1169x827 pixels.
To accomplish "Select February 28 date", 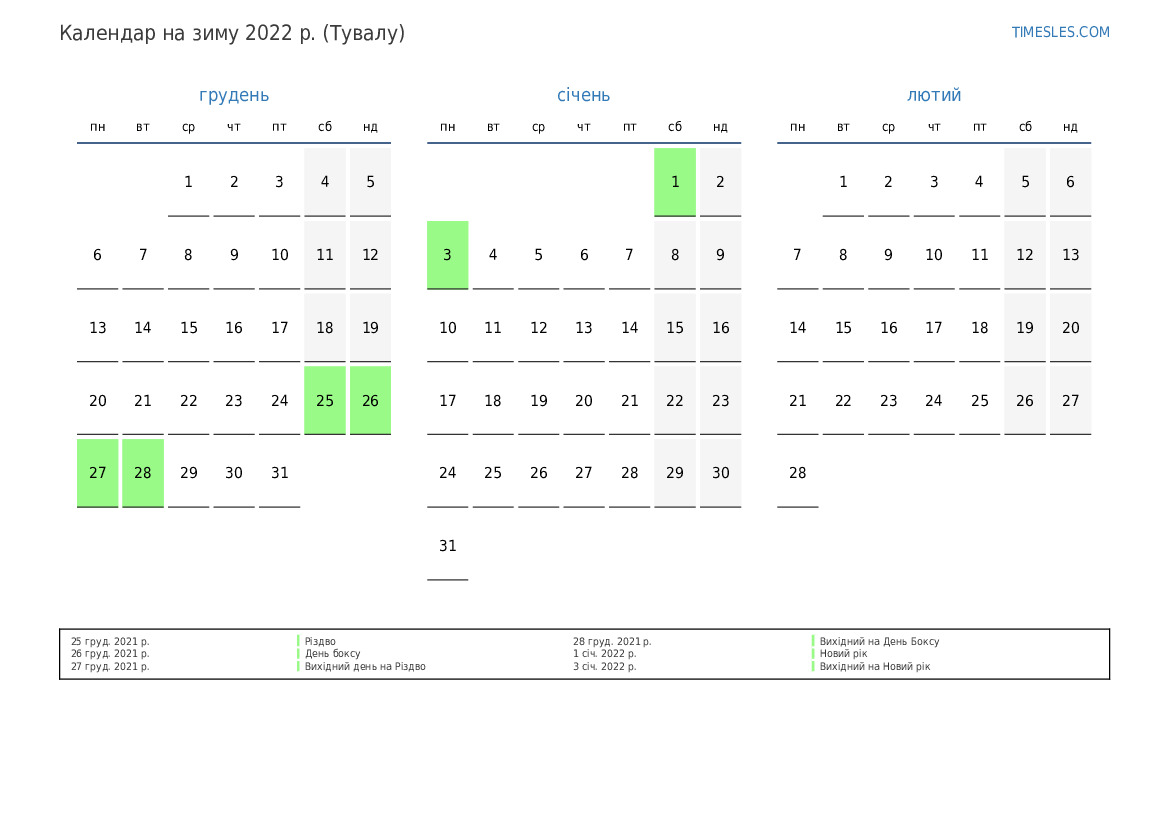I will coord(798,473).
